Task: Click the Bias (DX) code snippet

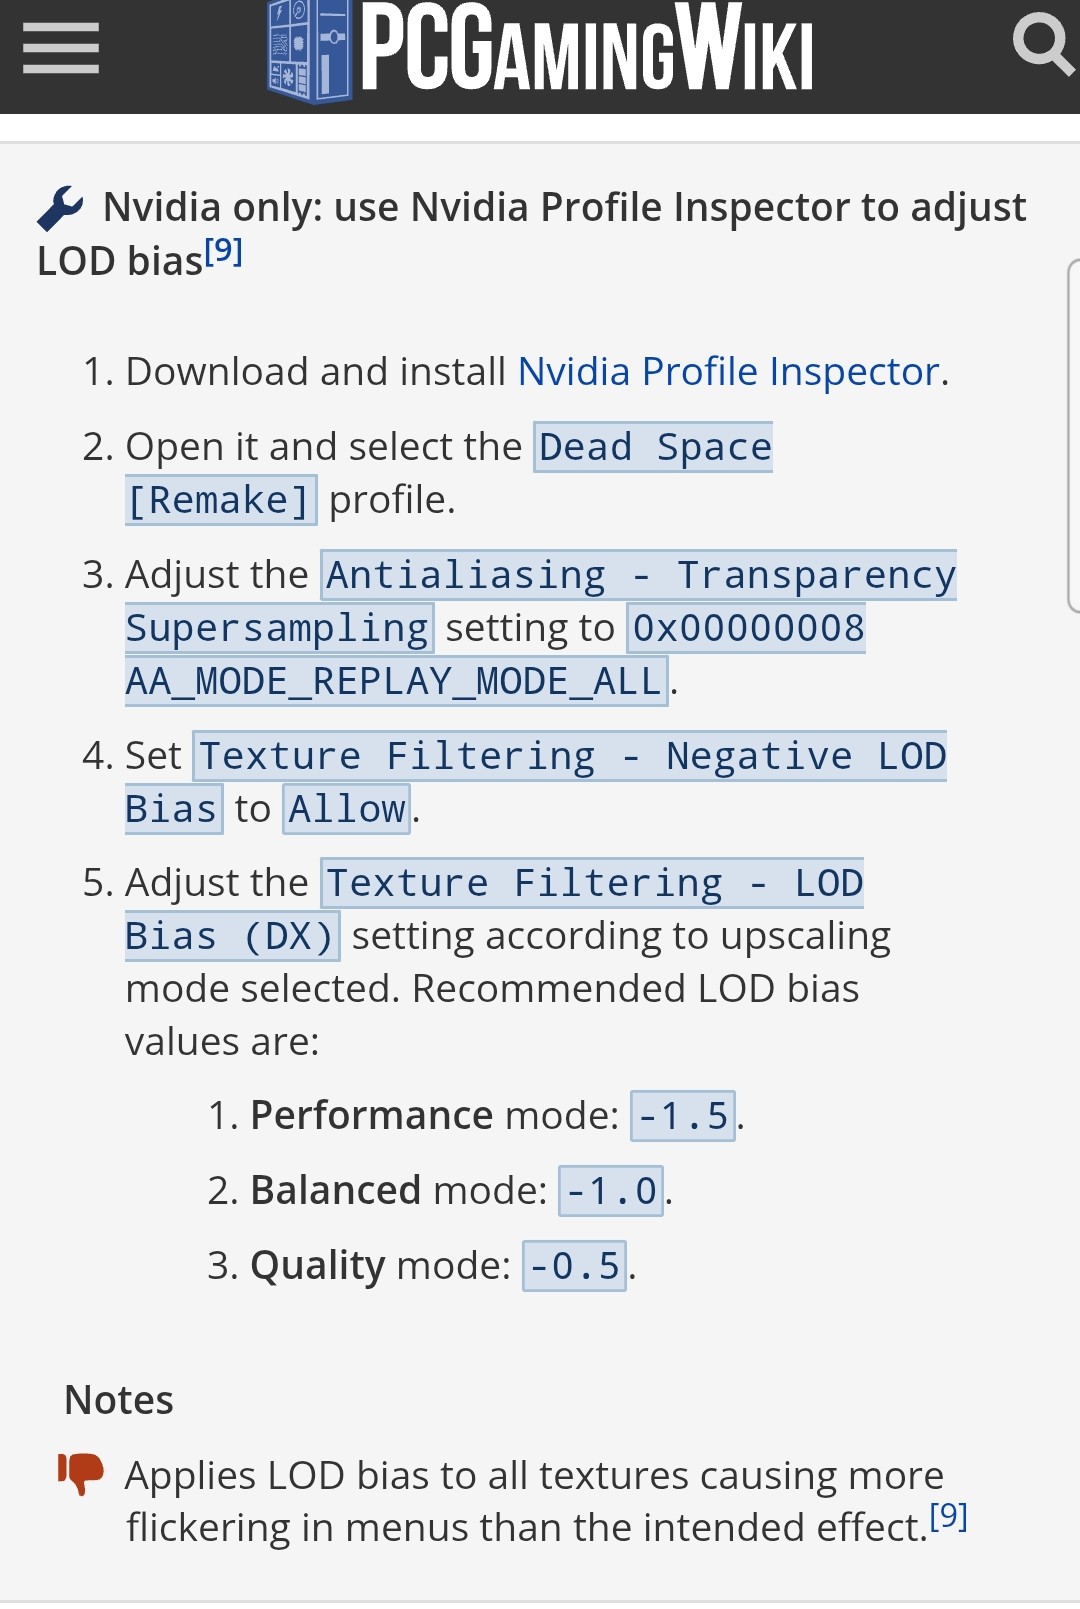Action: 231,937
